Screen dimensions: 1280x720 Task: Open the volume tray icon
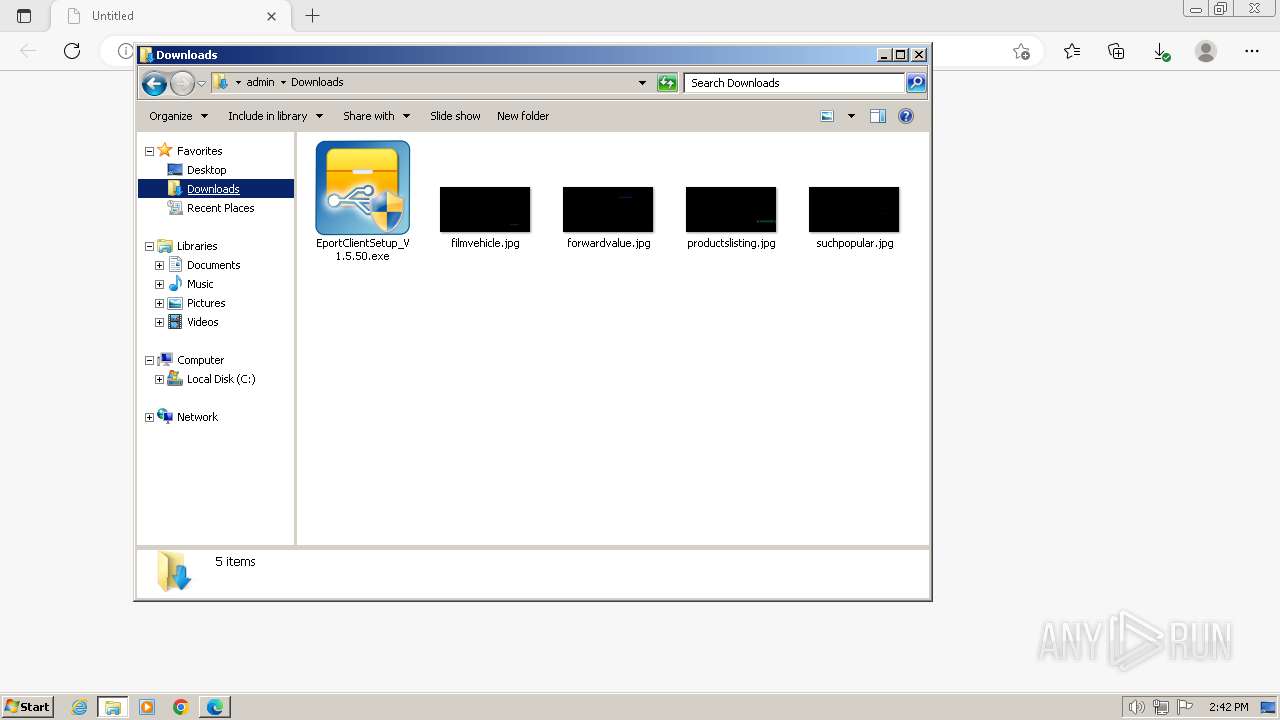pos(1136,707)
